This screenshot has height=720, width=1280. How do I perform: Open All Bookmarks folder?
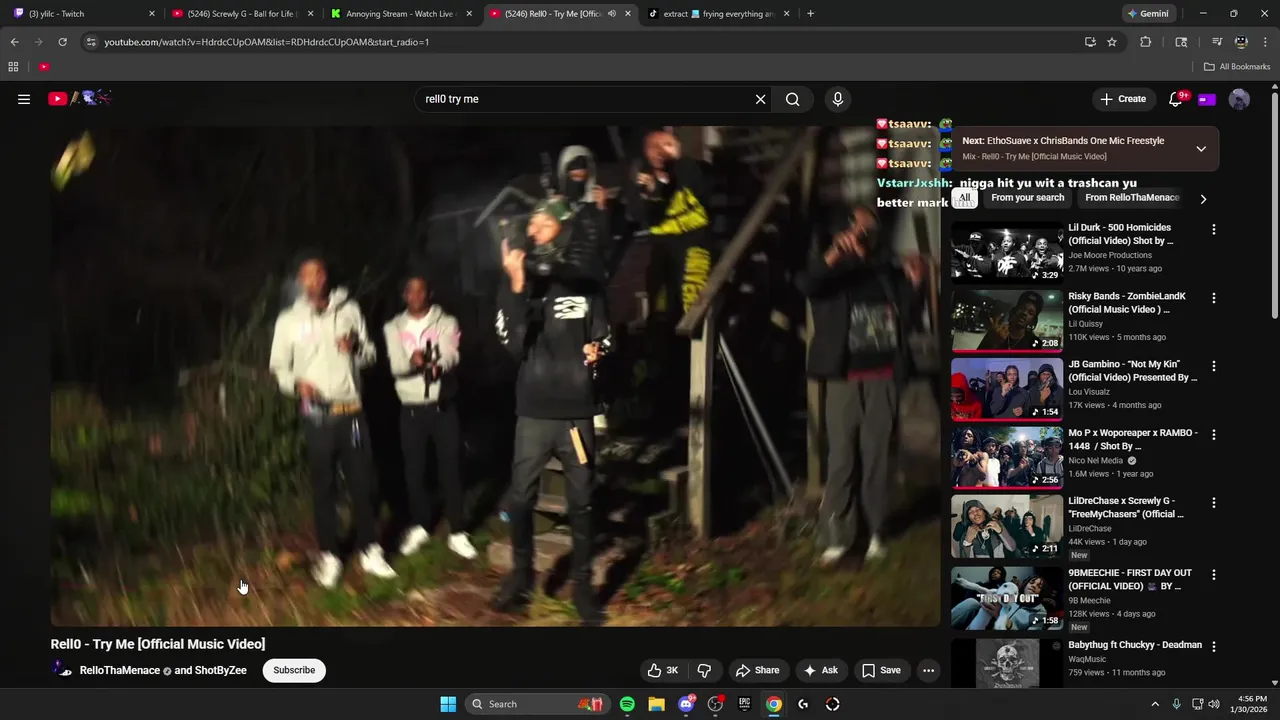pos(1237,67)
